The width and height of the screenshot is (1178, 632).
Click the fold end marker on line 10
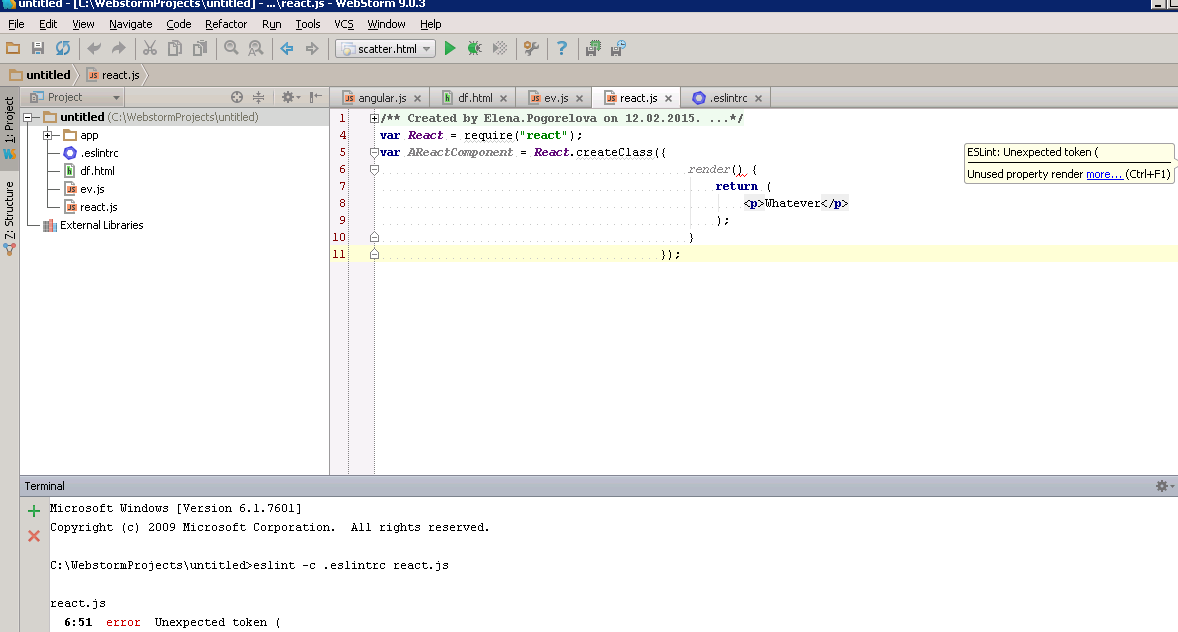374,237
